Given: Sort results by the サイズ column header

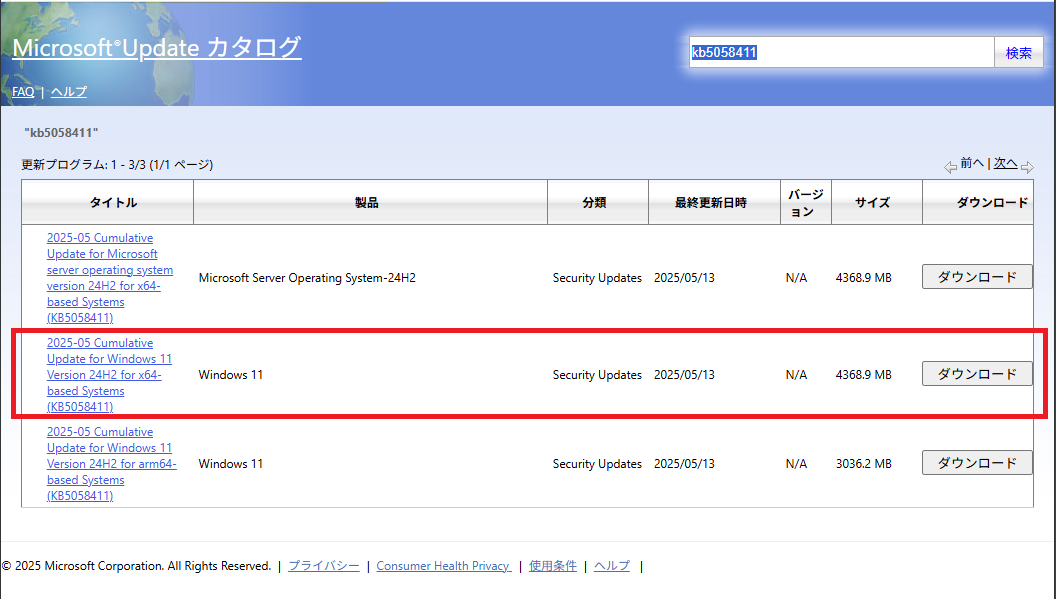Looking at the screenshot, I should tap(876, 201).
